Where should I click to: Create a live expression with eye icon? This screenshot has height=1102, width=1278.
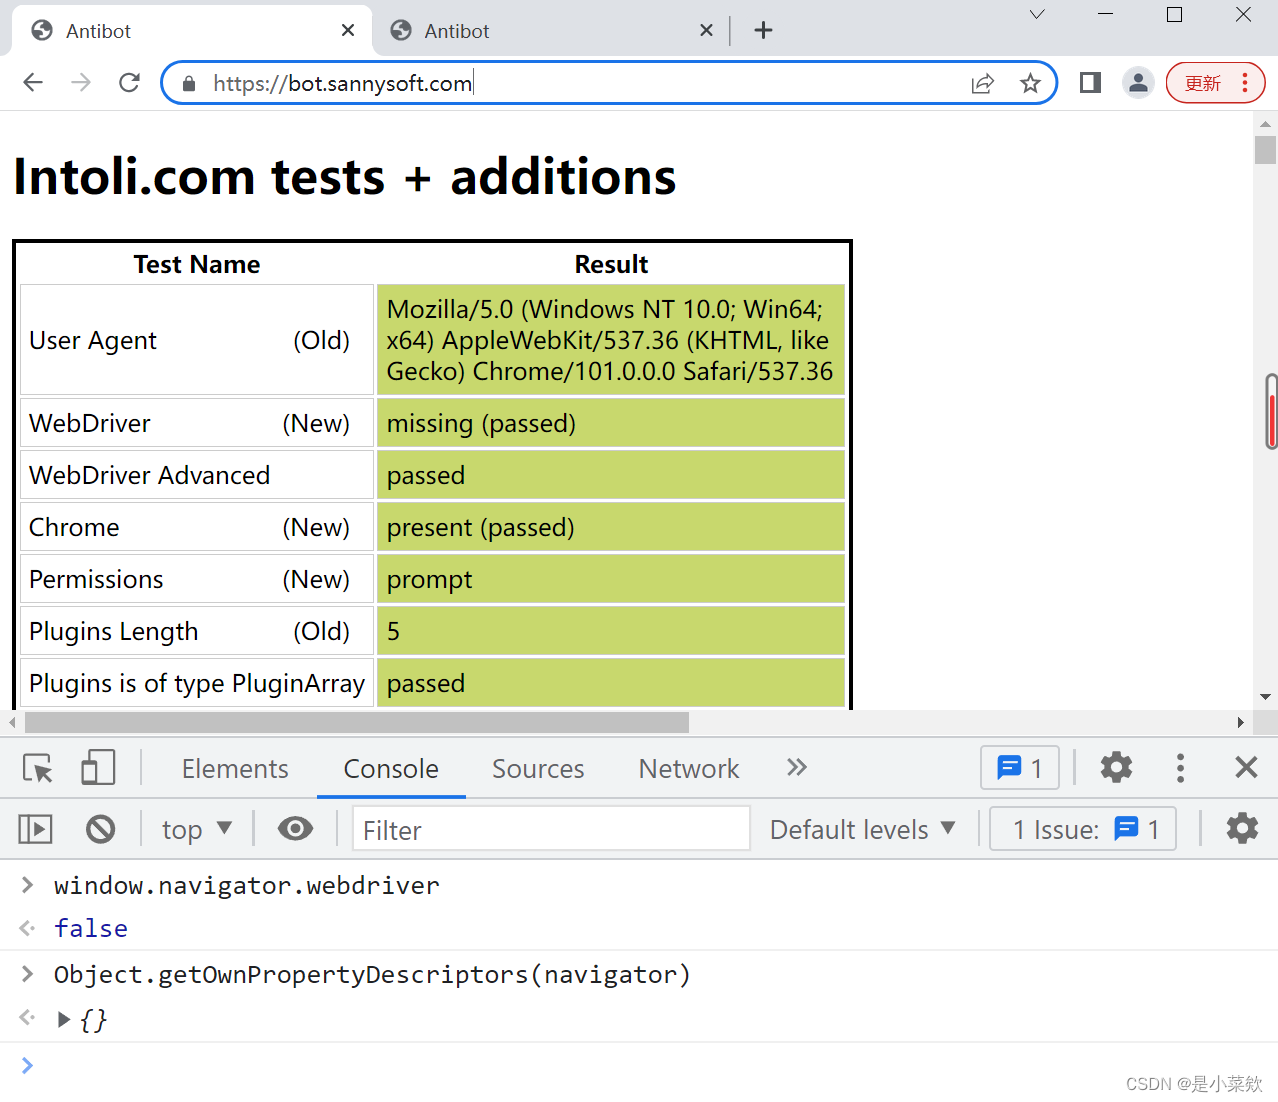(x=295, y=829)
